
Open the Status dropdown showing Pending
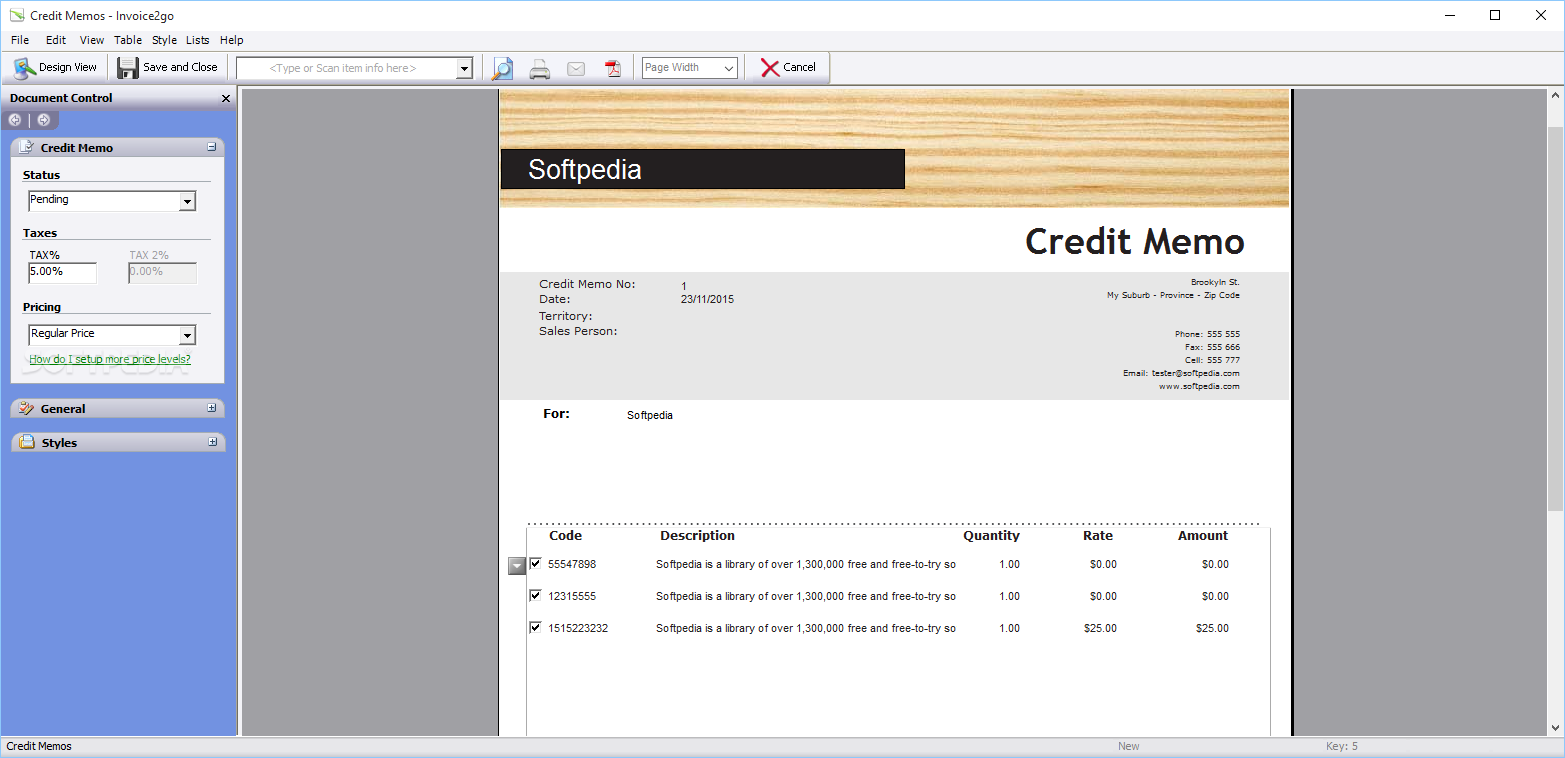(x=187, y=201)
